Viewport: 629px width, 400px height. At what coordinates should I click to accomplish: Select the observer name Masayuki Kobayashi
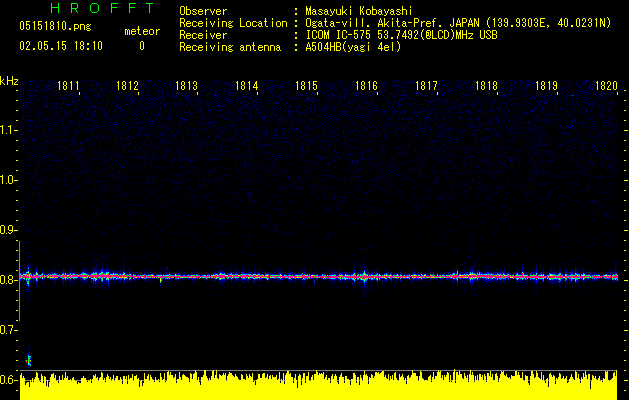[359, 11]
